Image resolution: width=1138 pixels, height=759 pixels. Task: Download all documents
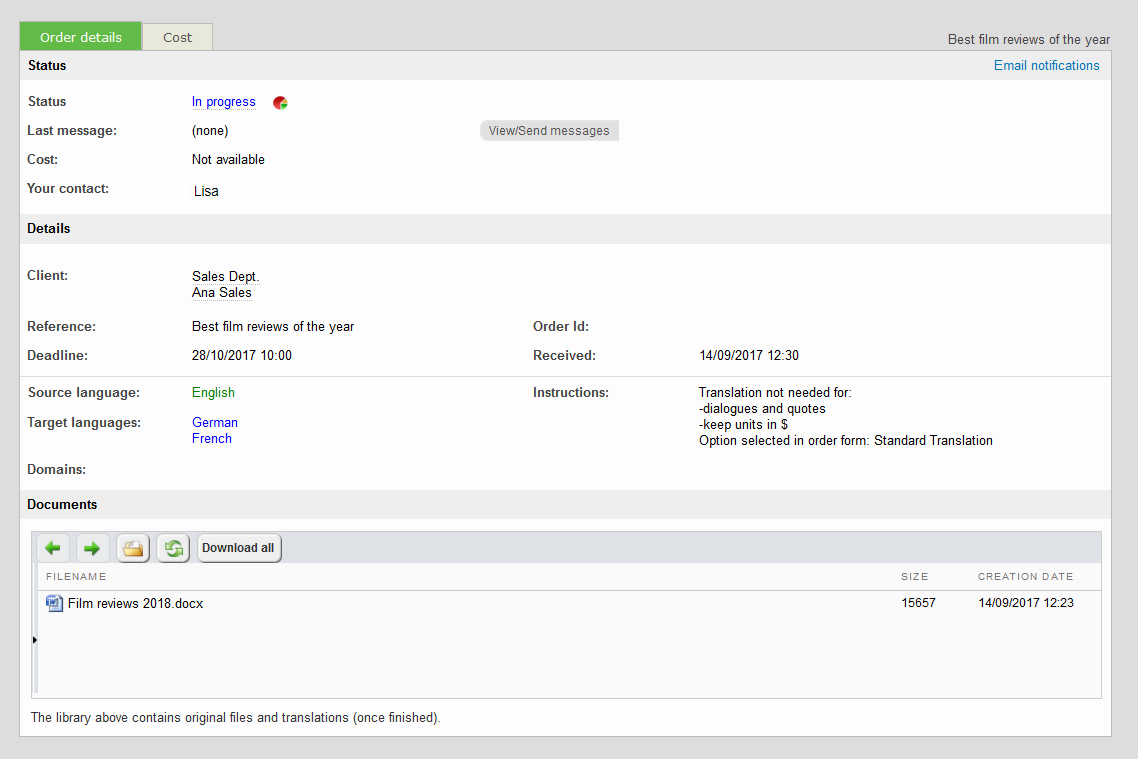pos(238,548)
